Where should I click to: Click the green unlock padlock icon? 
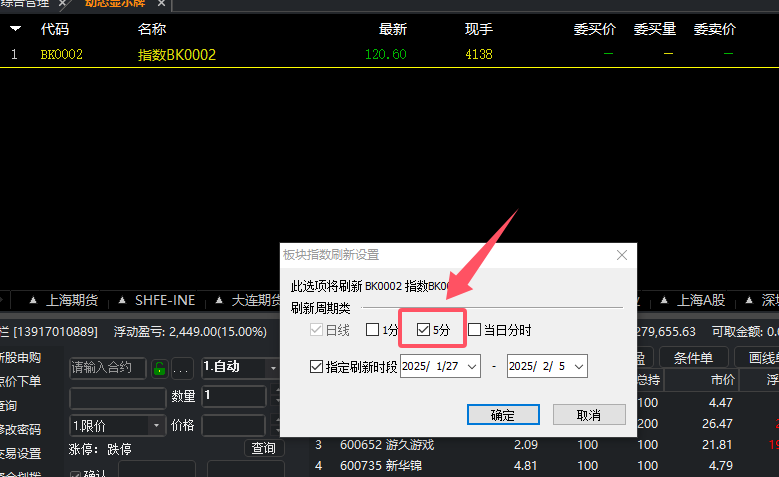pos(159,369)
